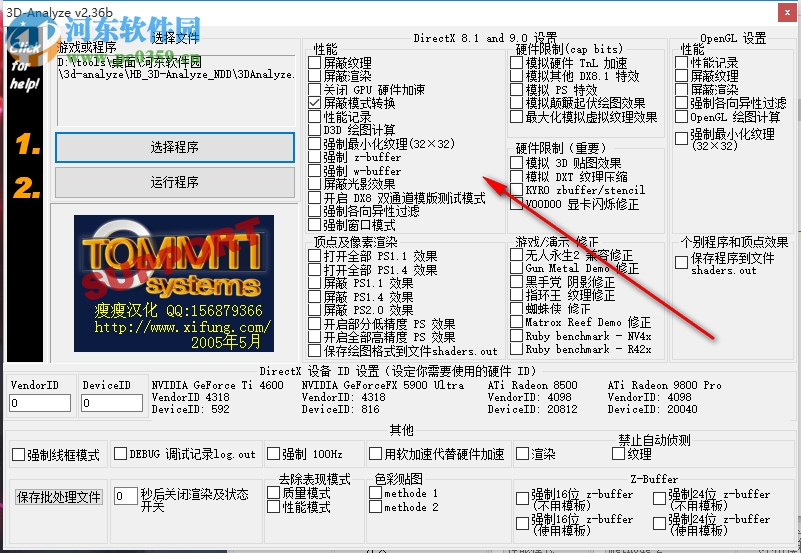Tick 无人永生2 兼容修正
801x553 pixels.
[x=516, y=254]
